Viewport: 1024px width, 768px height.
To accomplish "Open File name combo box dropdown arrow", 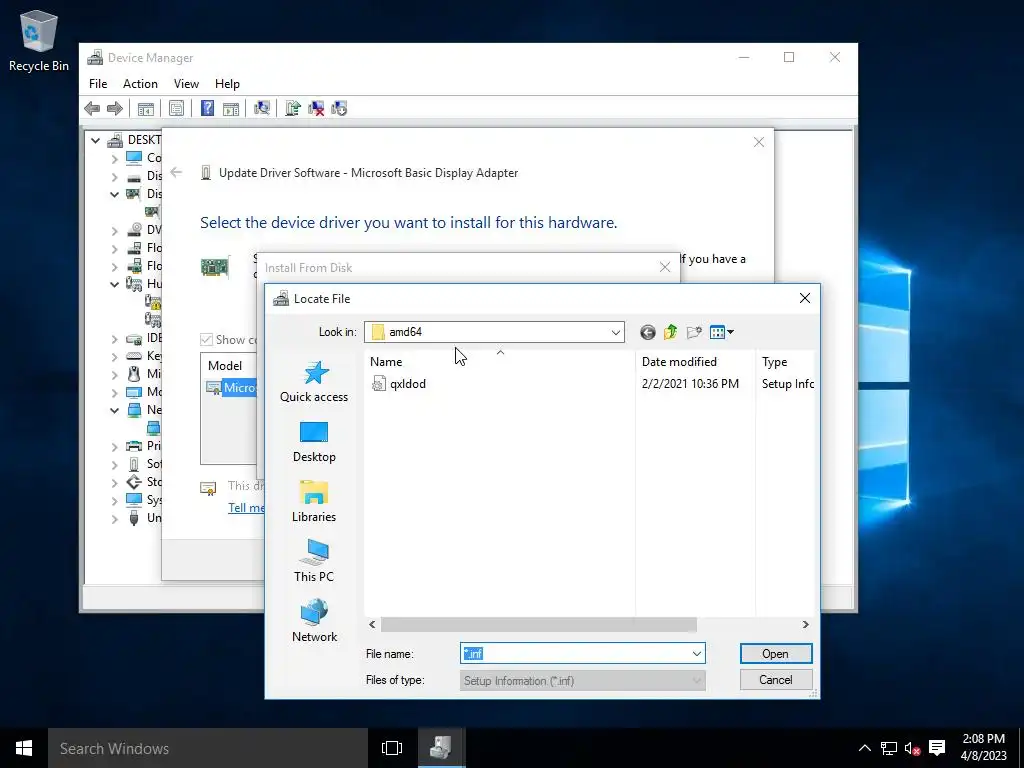I will (x=697, y=654).
